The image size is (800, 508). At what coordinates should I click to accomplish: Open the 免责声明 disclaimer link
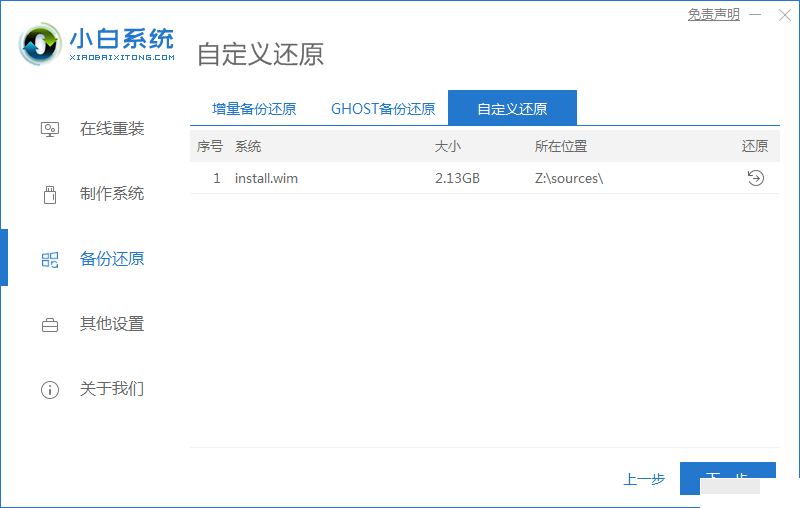713,14
